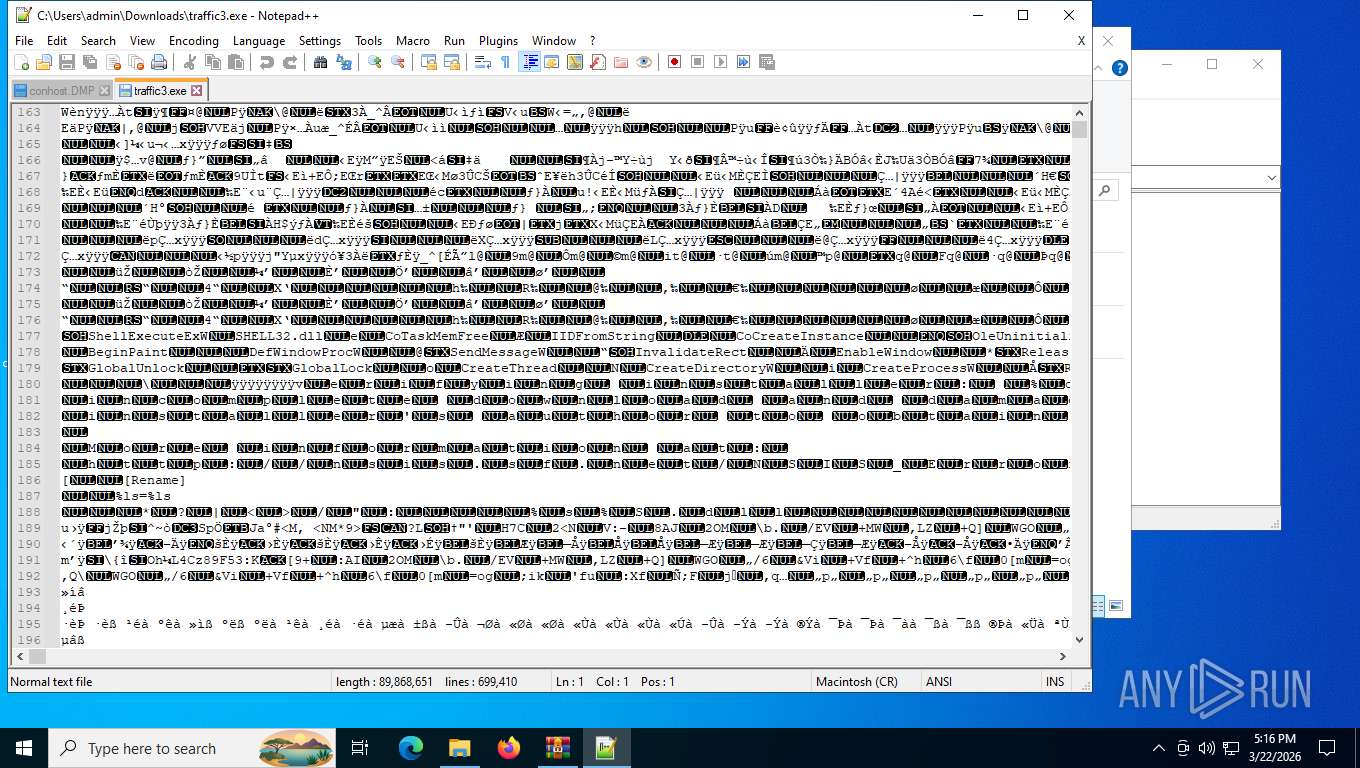1360x768 pixels.
Task: Open the Encoding menu
Action: pos(194,41)
